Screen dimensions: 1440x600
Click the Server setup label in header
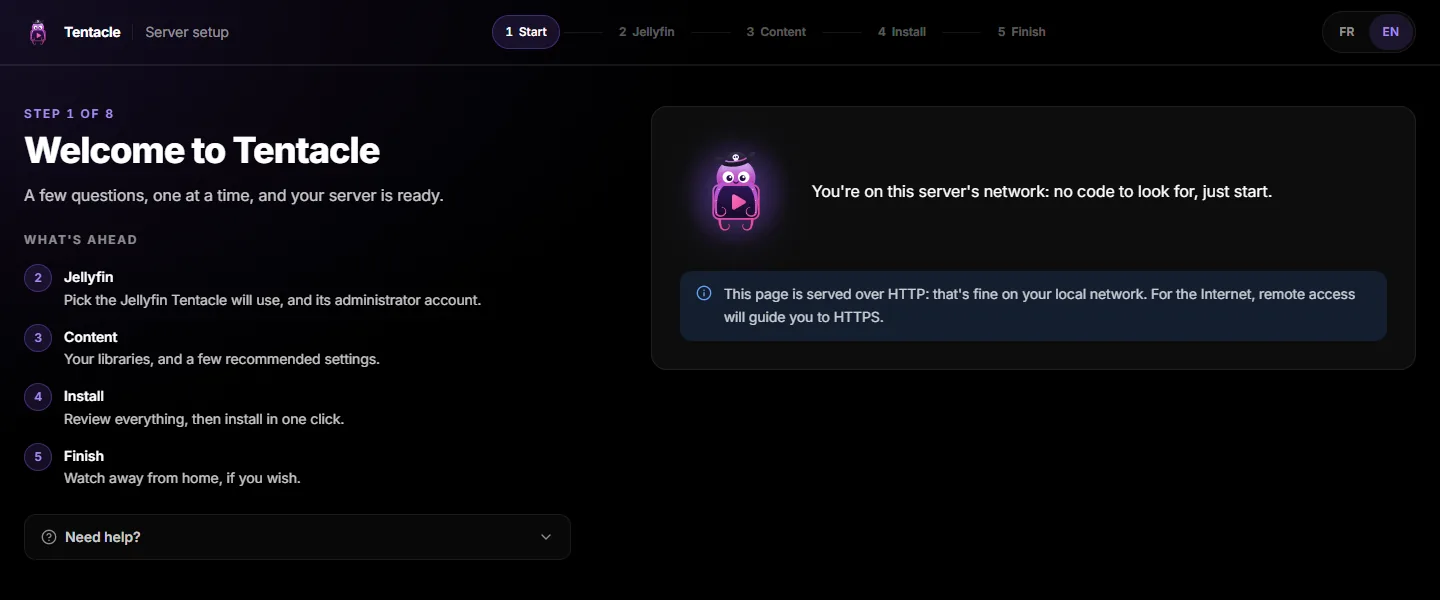(x=187, y=32)
